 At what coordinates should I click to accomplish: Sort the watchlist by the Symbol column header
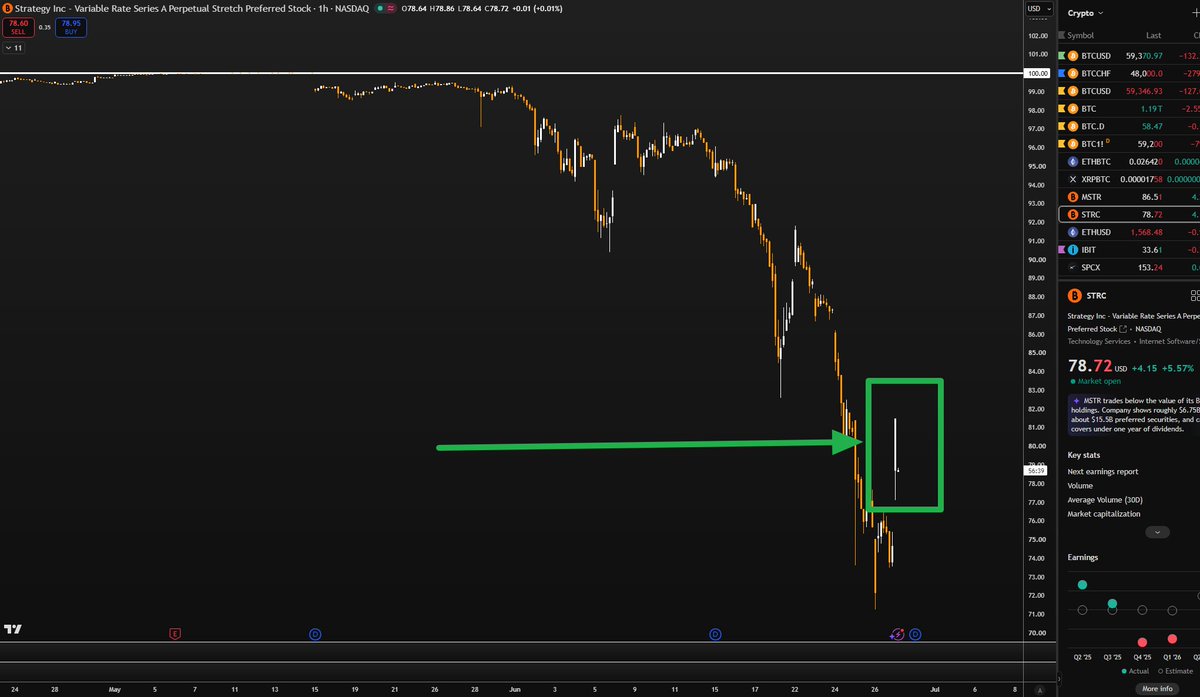click(1081, 35)
